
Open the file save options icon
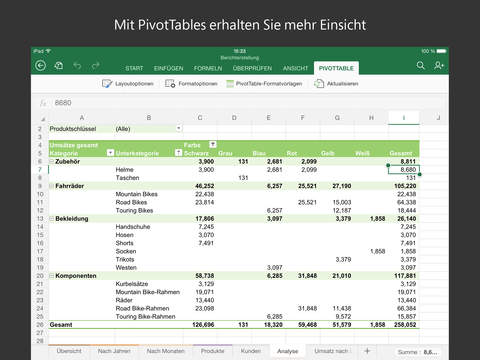click(59, 65)
